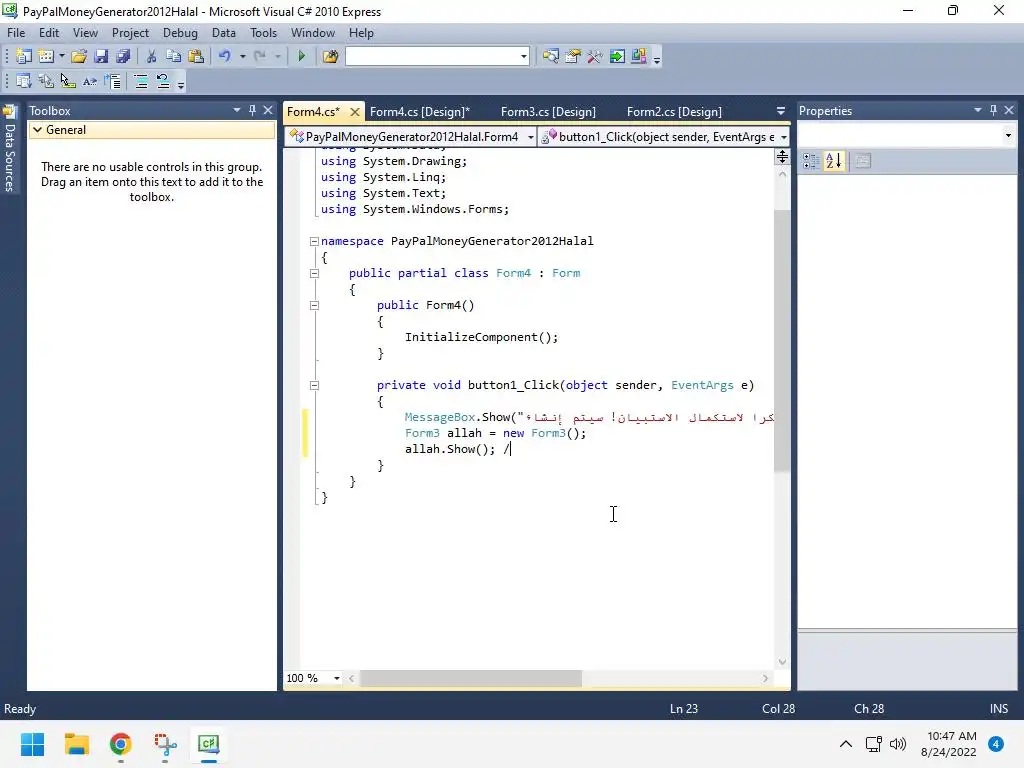Click the Display Object Member List icon

(x=24, y=82)
